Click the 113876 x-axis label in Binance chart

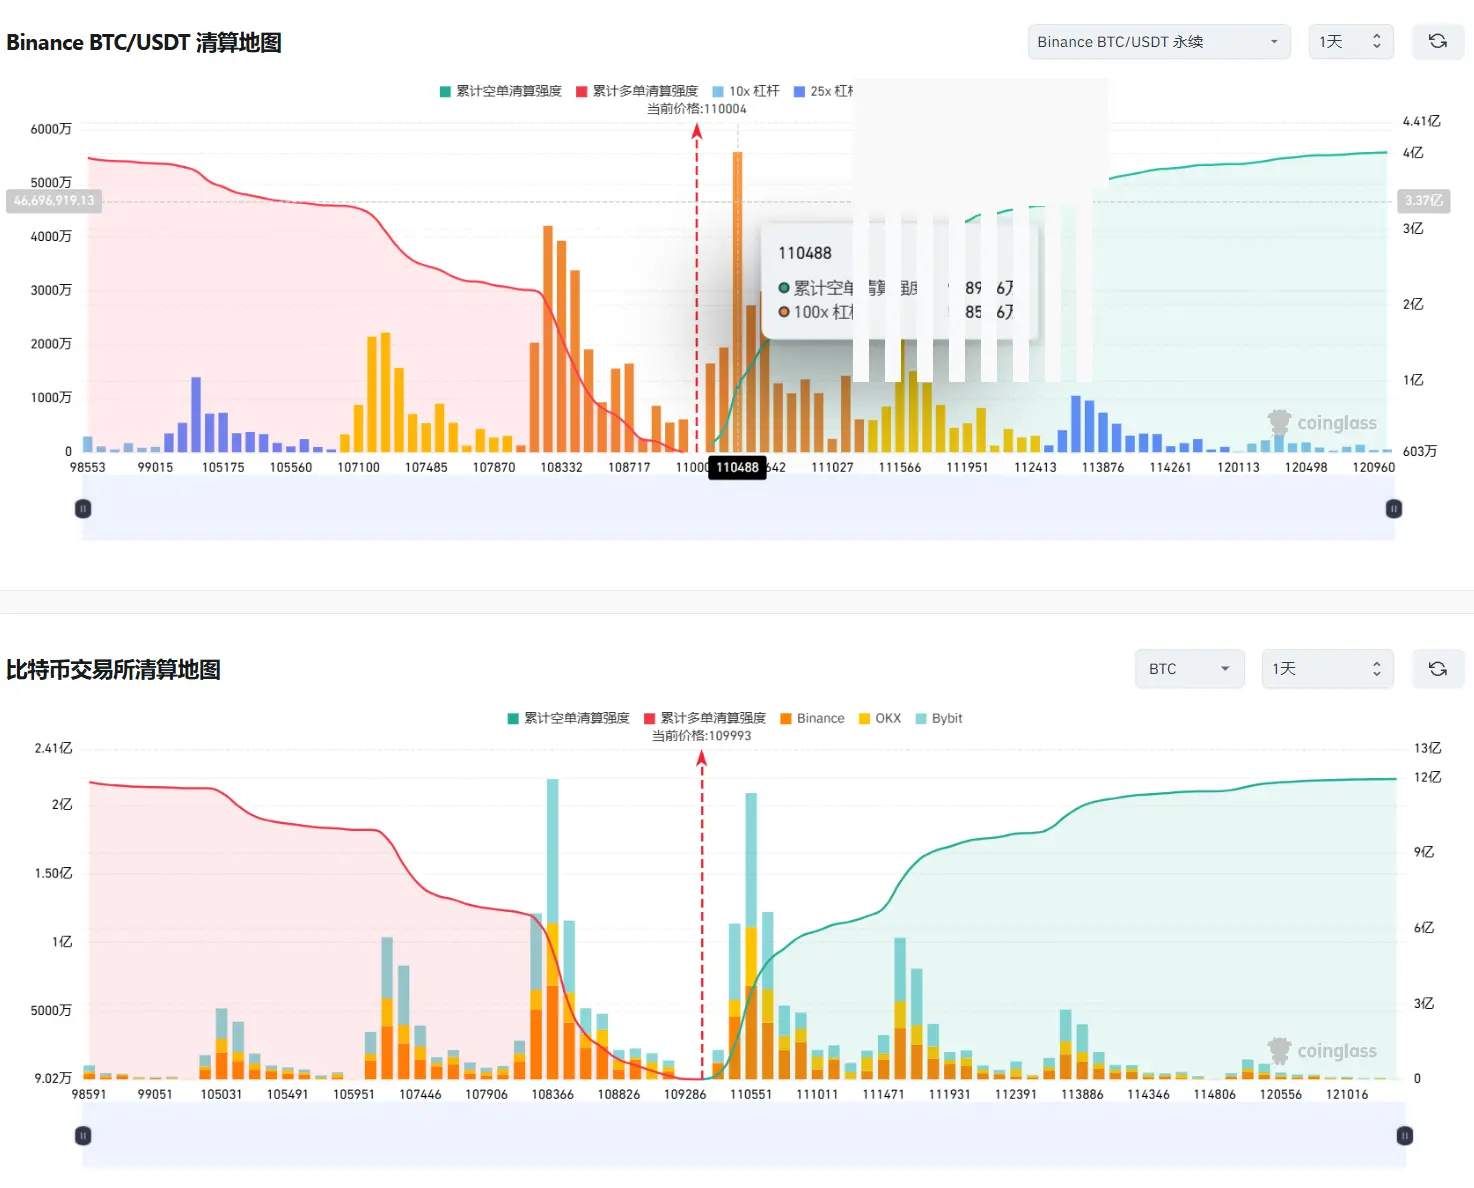pyautogui.click(x=1103, y=468)
